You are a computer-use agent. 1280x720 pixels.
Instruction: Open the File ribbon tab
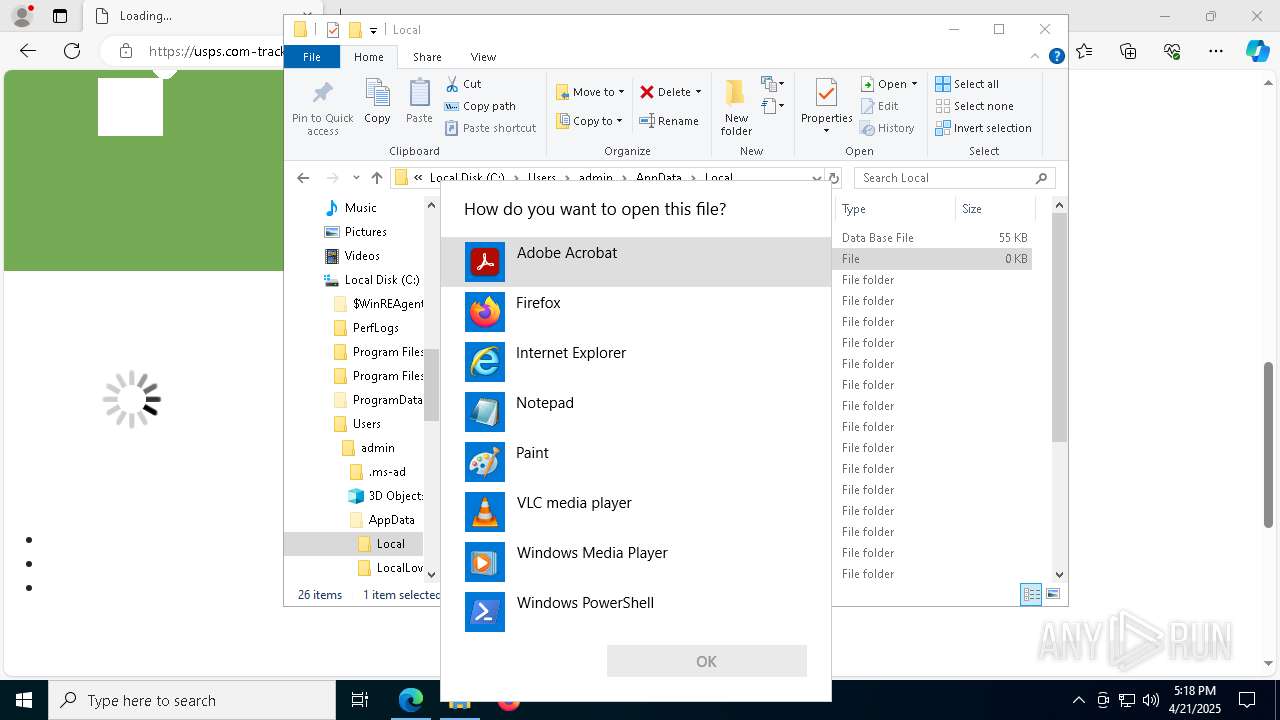click(x=312, y=57)
